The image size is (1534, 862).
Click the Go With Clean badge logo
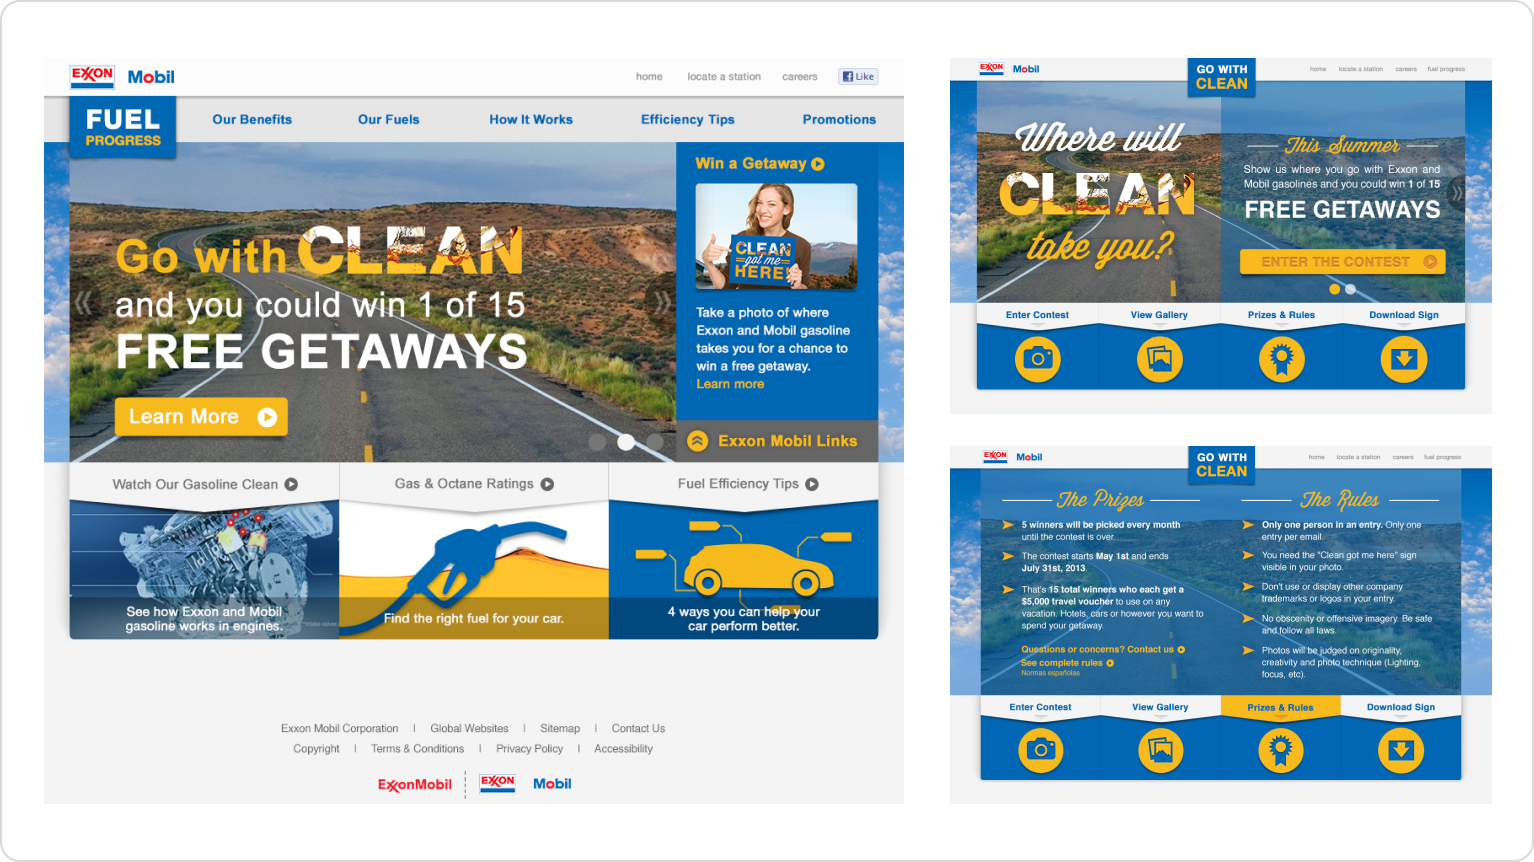coord(1221,77)
